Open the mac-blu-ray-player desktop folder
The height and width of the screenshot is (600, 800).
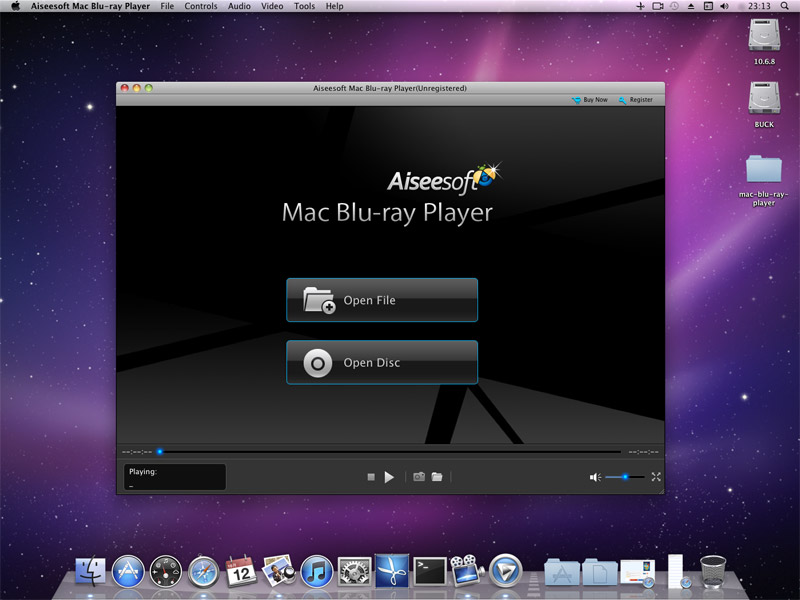coord(764,172)
